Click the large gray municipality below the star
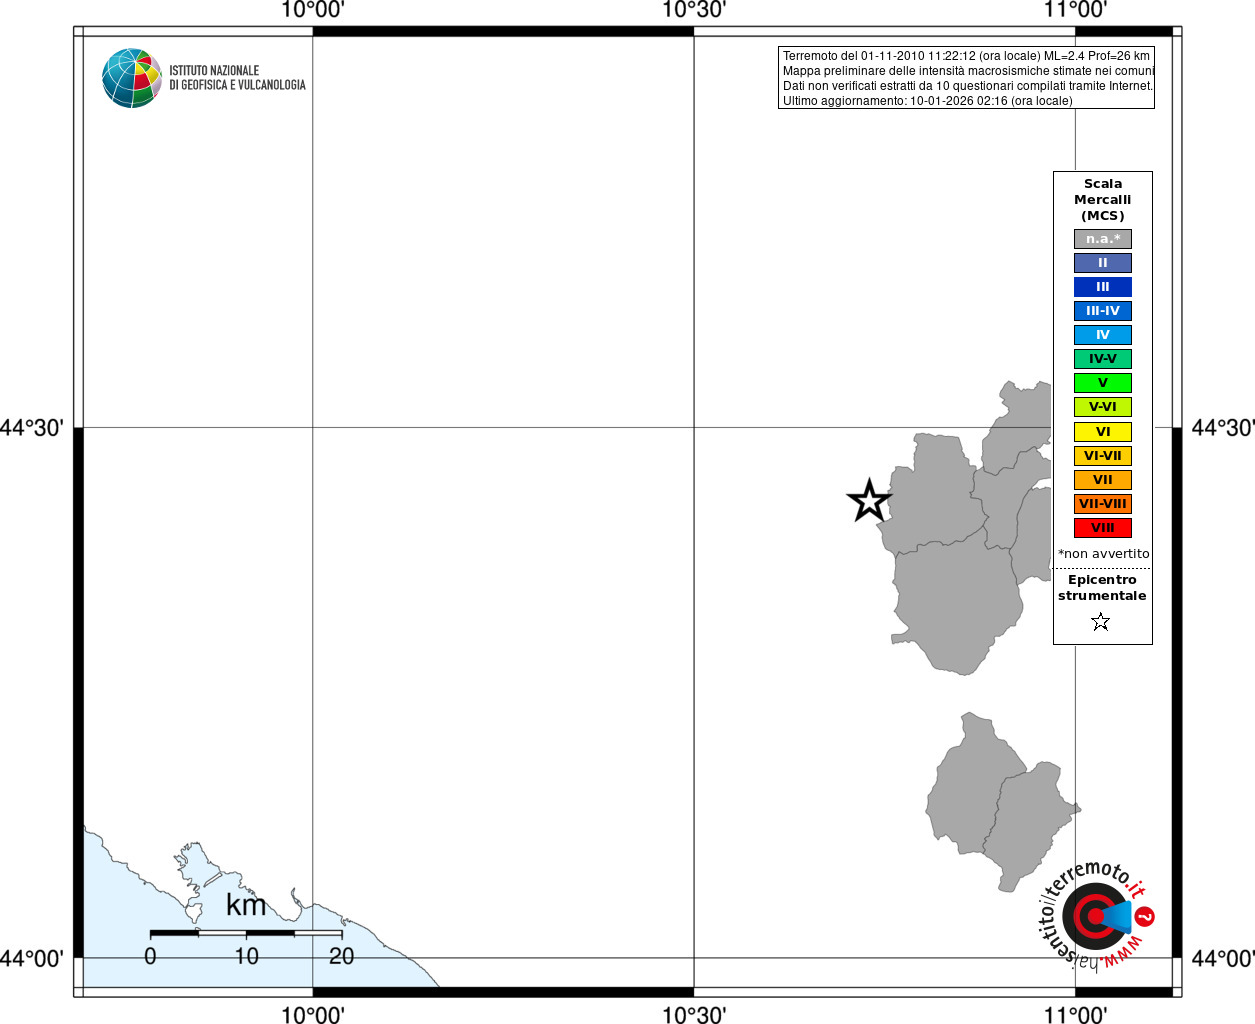 [x=957, y=606]
